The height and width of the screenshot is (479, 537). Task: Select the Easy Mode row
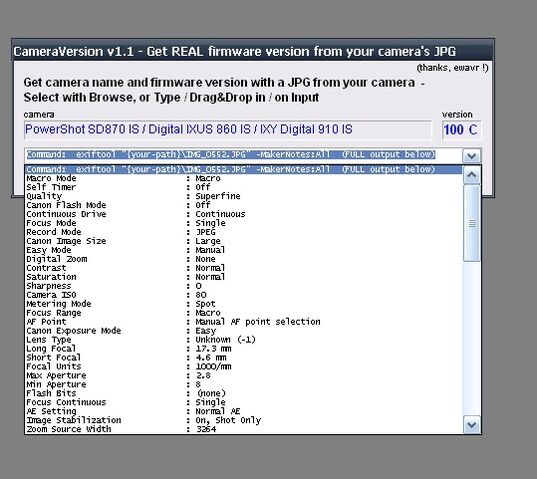243,250
